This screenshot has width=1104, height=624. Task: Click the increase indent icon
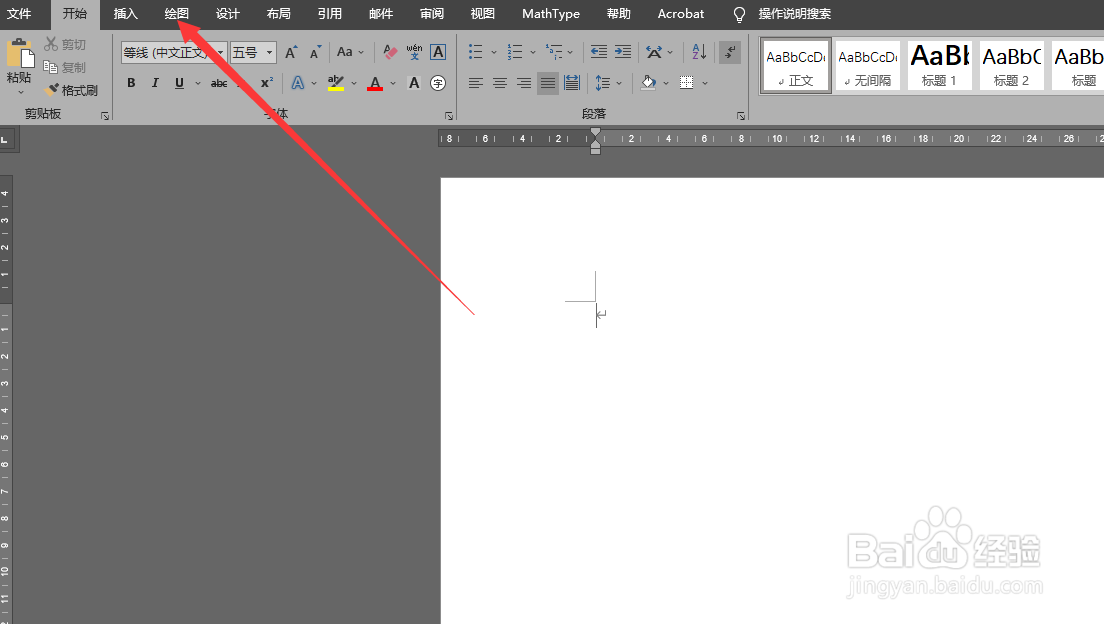click(623, 52)
